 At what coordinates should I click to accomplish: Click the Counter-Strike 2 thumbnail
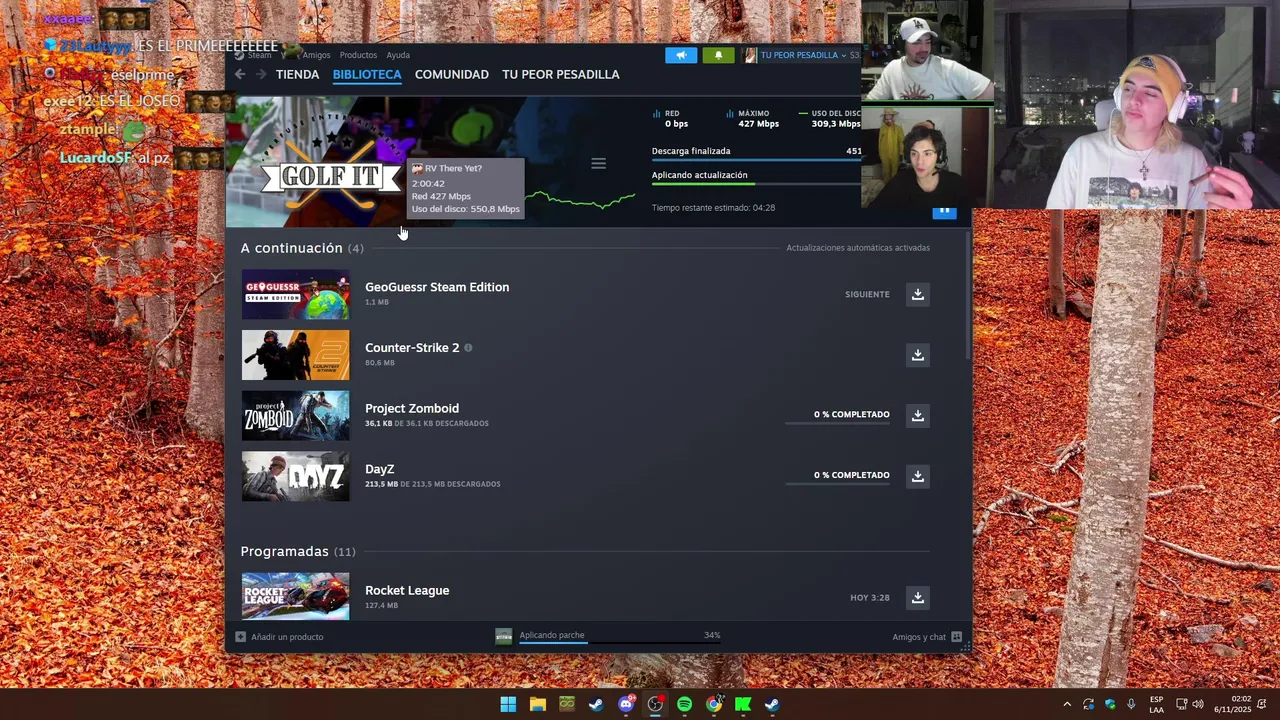click(x=296, y=355)
